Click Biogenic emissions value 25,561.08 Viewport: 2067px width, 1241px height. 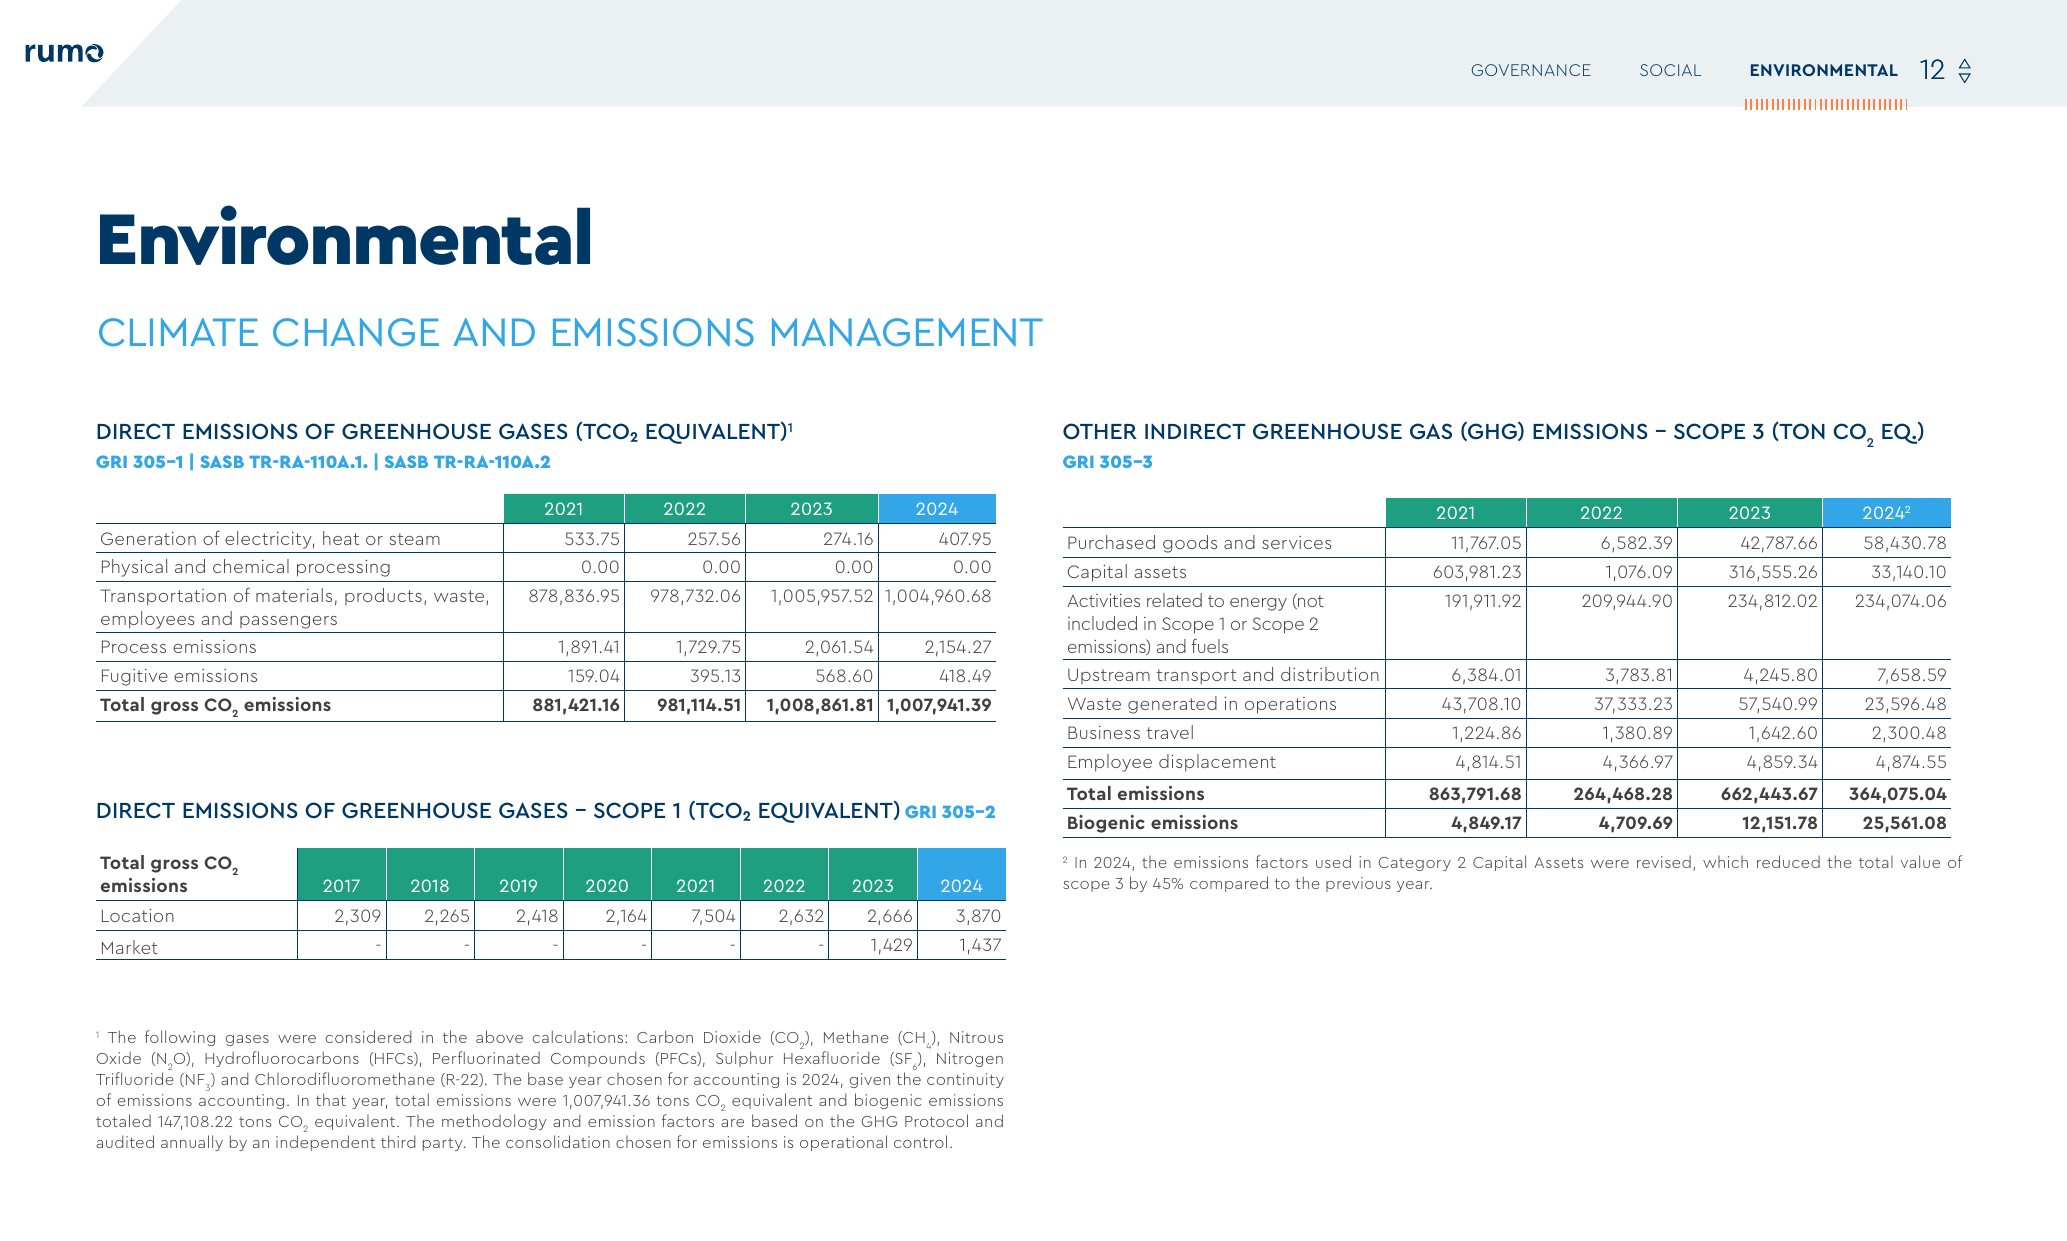[1905, 823]
